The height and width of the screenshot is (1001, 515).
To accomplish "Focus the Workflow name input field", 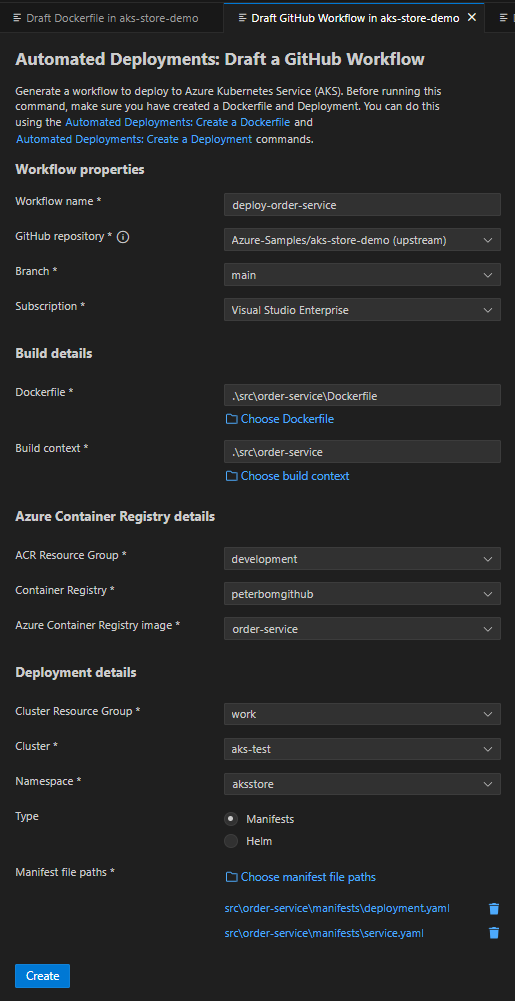I will (x=362, y=205).
